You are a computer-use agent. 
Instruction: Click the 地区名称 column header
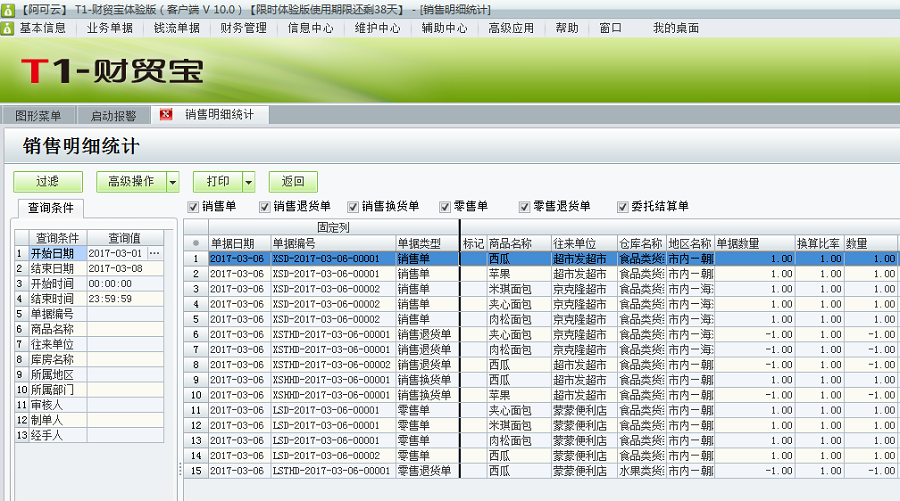[690, 243]
